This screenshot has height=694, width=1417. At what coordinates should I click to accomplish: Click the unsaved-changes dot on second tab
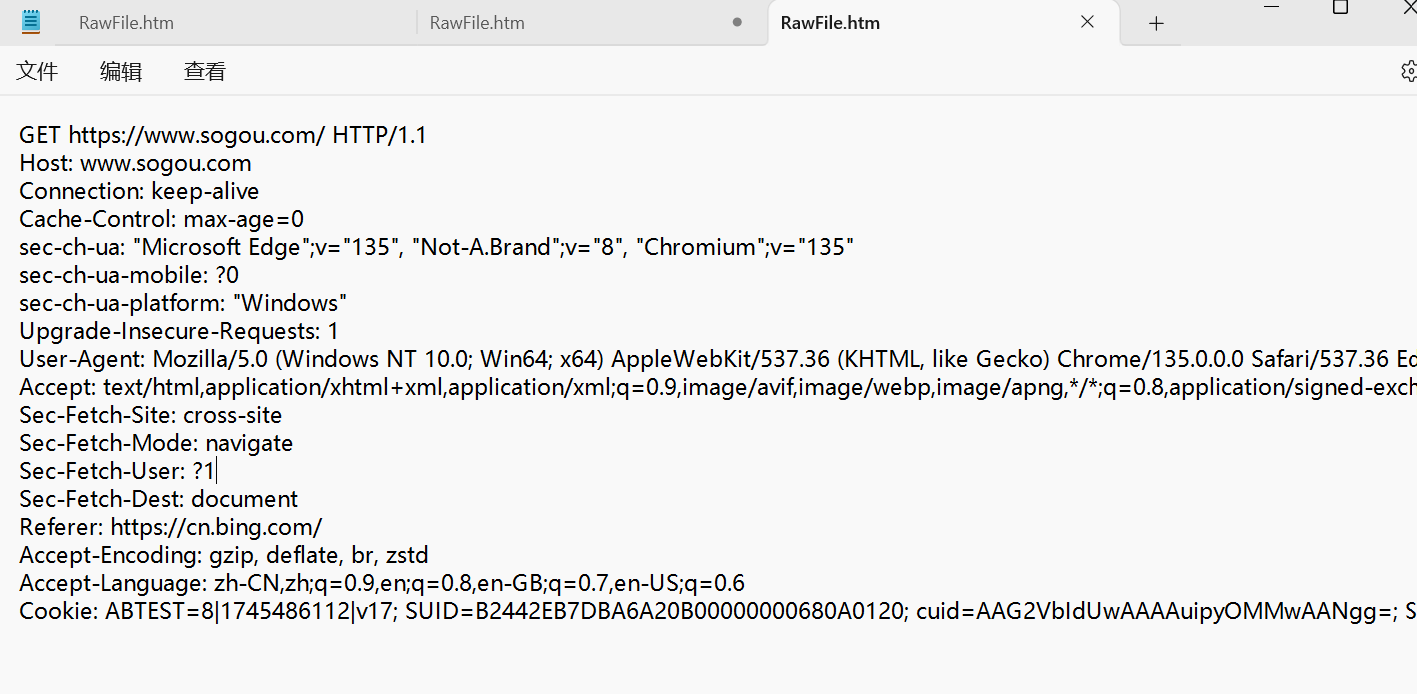click(737, 22)
